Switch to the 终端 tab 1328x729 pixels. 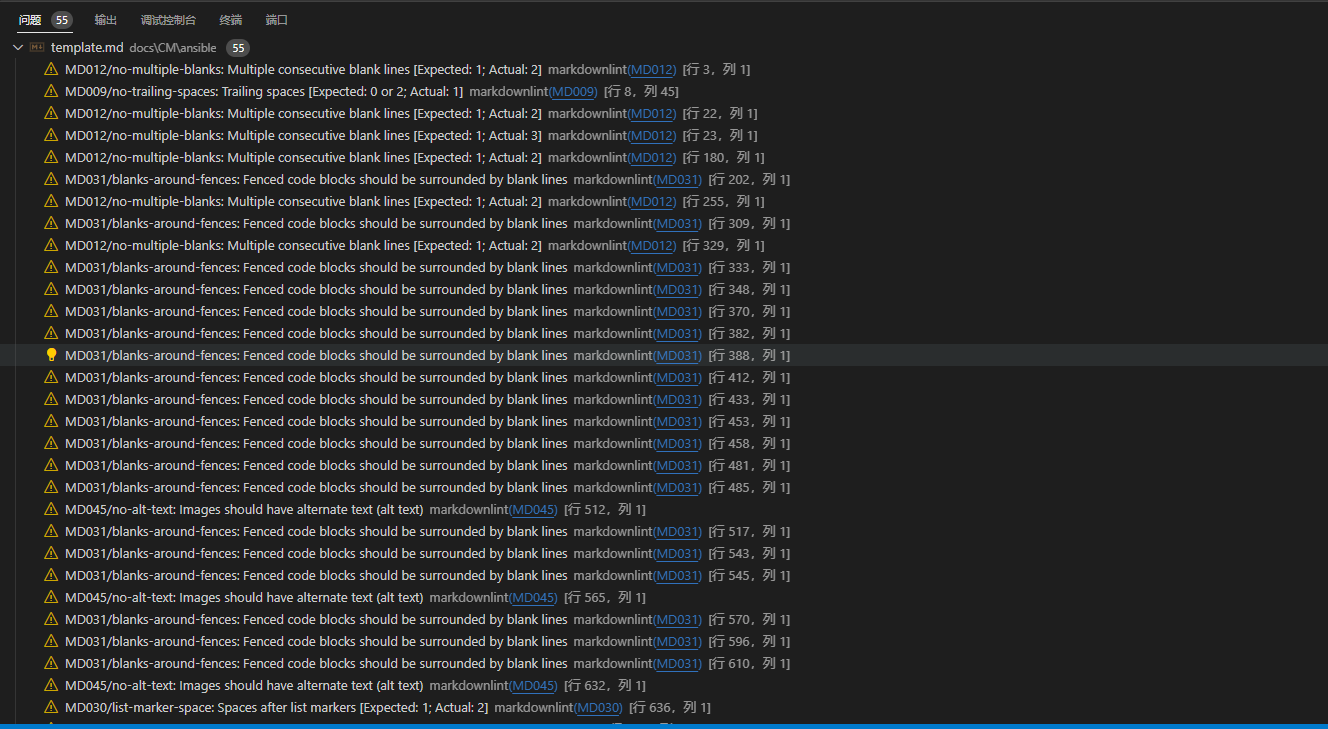coord(230,19)
